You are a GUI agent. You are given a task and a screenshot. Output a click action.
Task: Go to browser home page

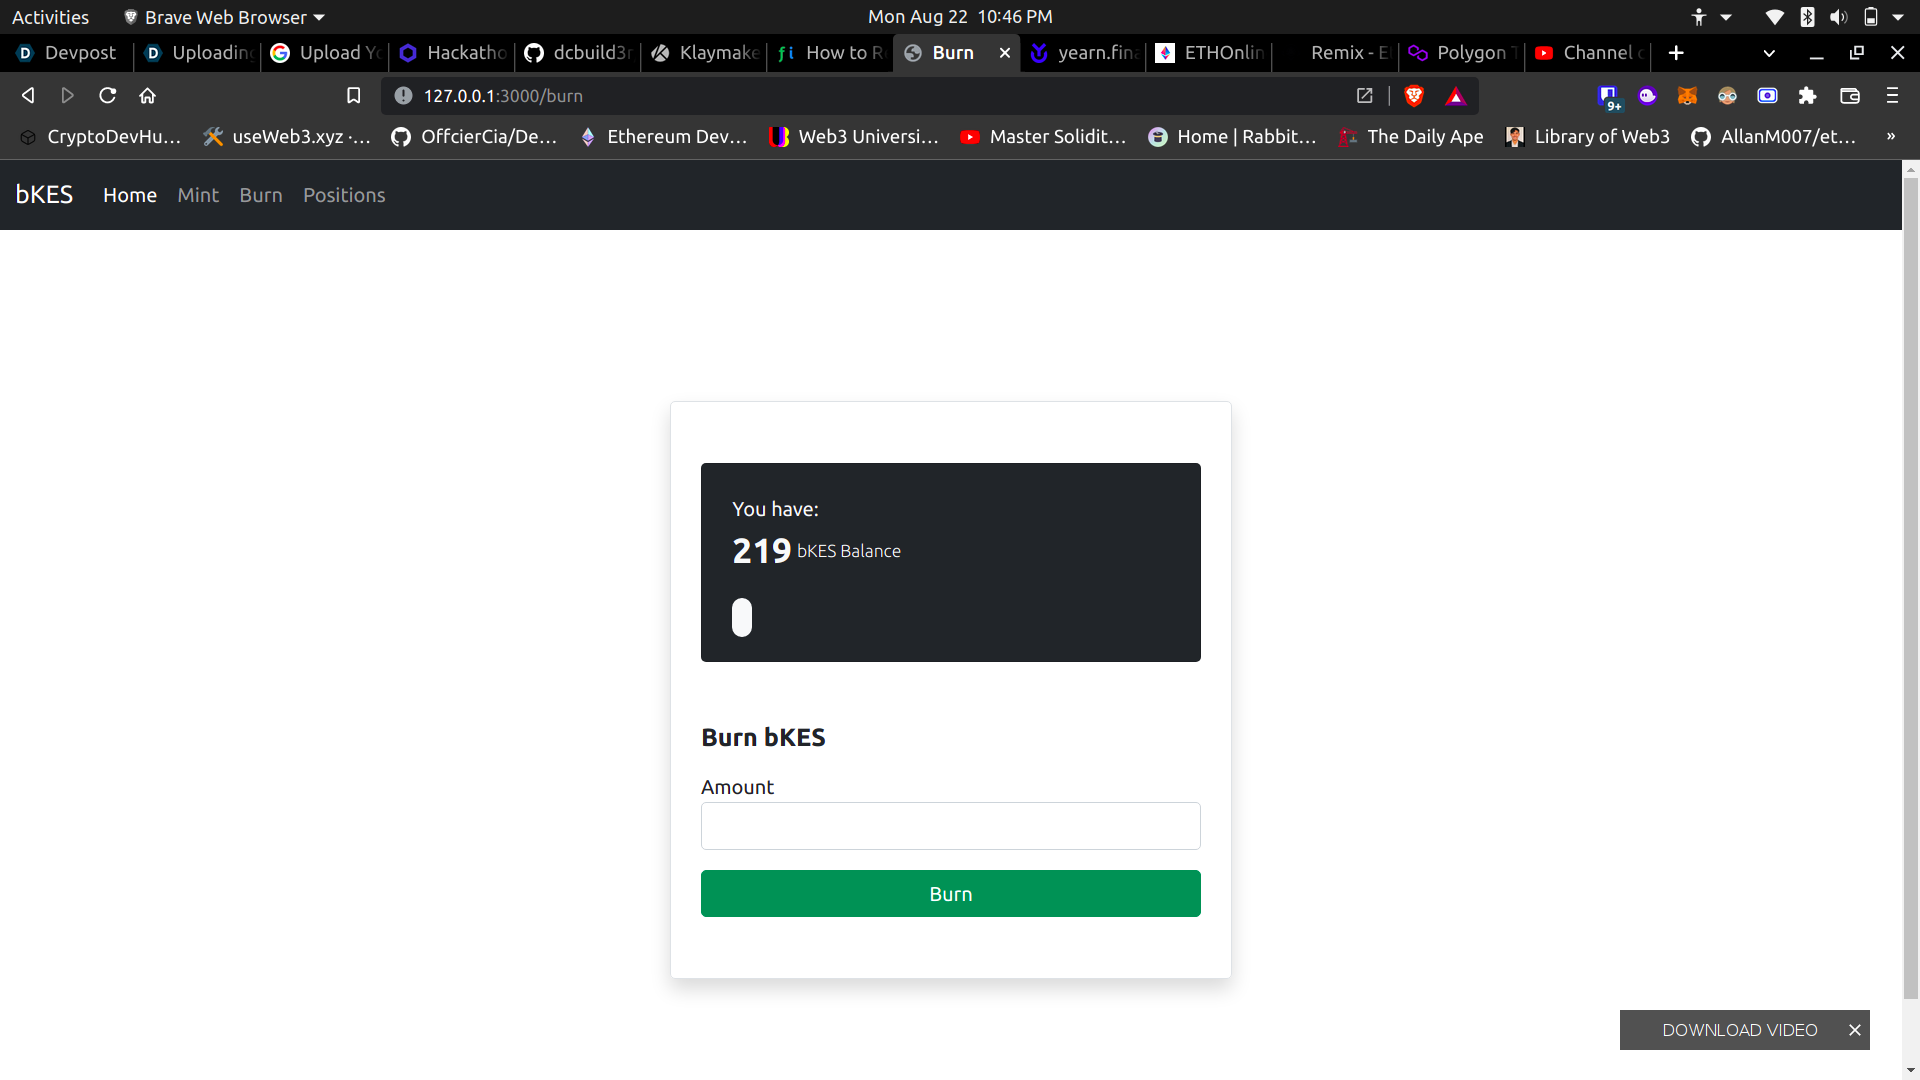pos(148,96)
